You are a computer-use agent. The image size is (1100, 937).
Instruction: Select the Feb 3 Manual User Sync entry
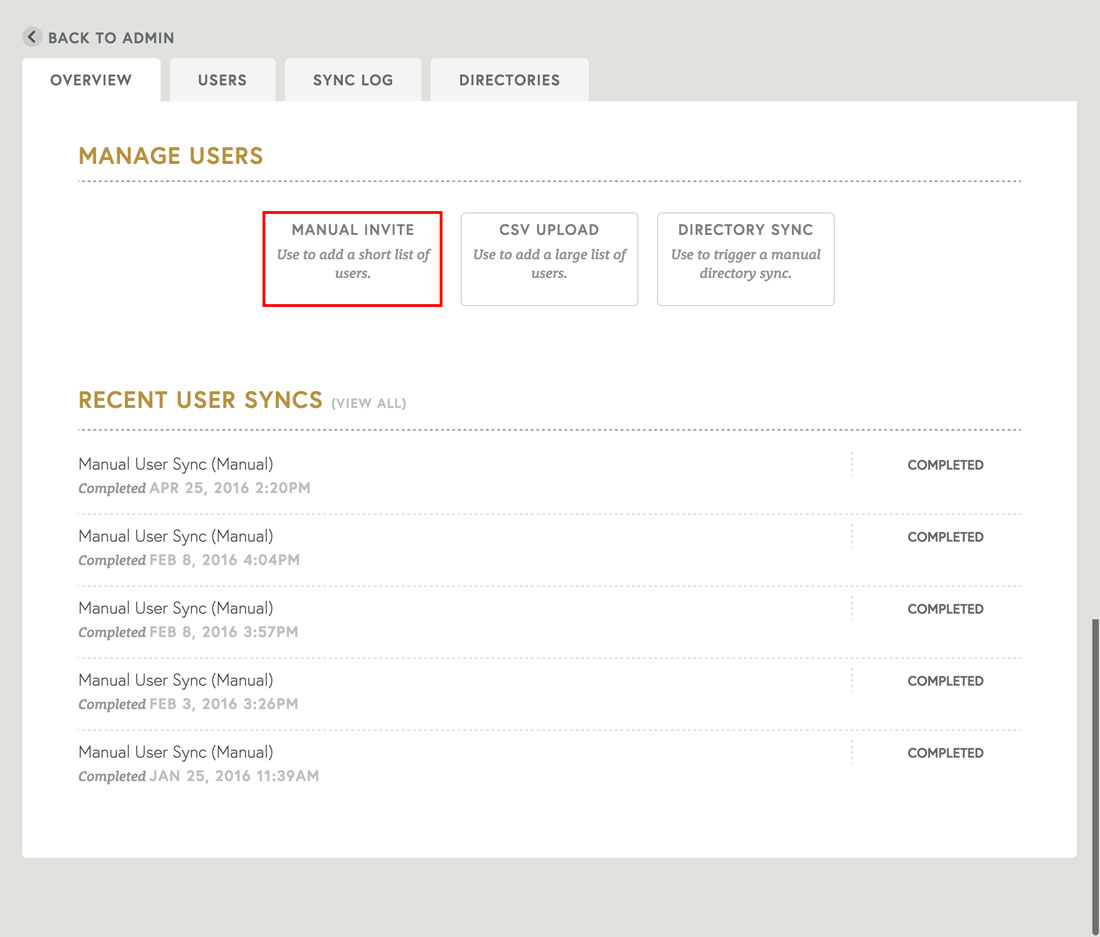coord(176,680)
